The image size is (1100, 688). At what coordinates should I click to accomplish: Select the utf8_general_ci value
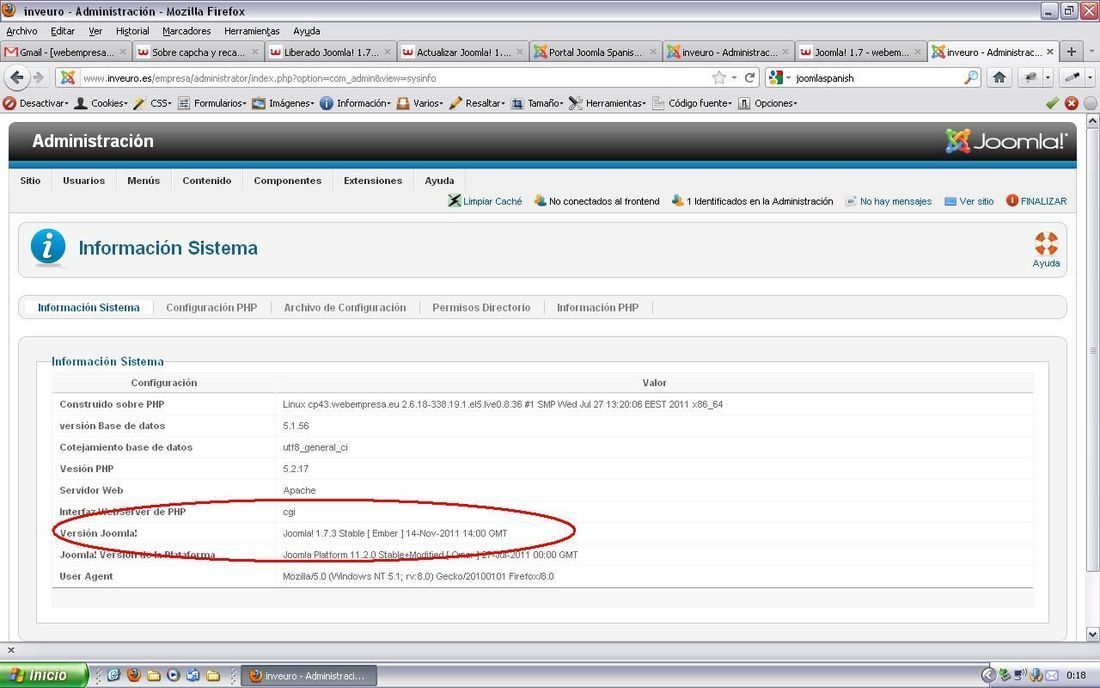315,447
